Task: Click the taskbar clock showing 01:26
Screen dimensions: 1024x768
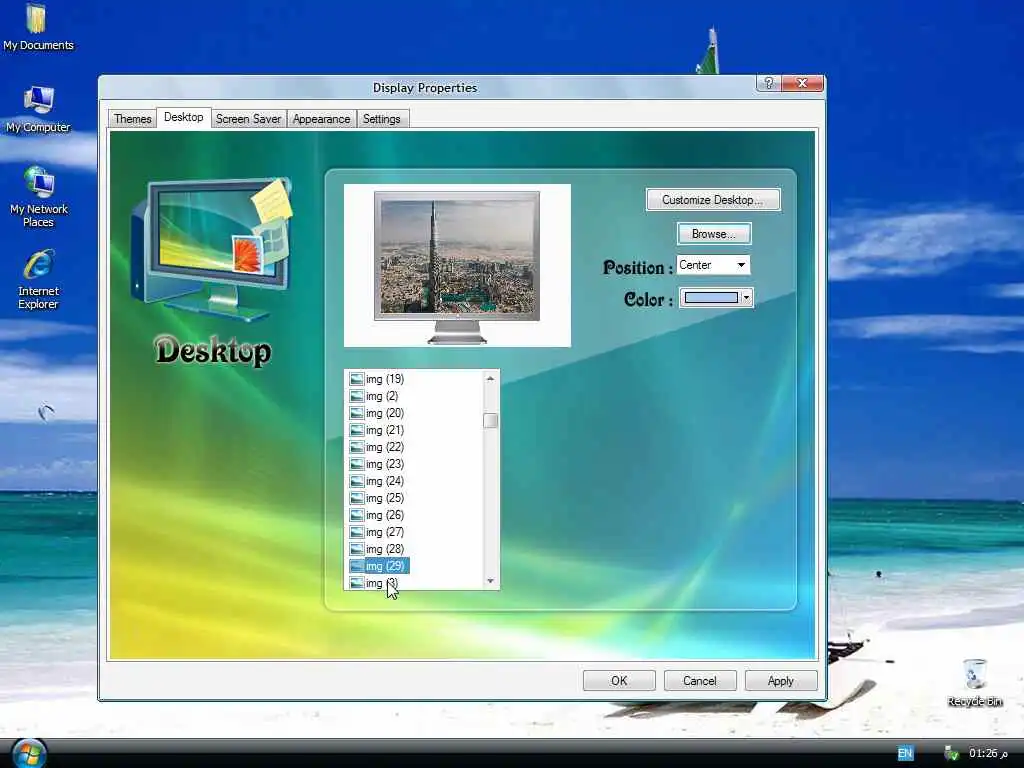Action: [x=987, y=753]
